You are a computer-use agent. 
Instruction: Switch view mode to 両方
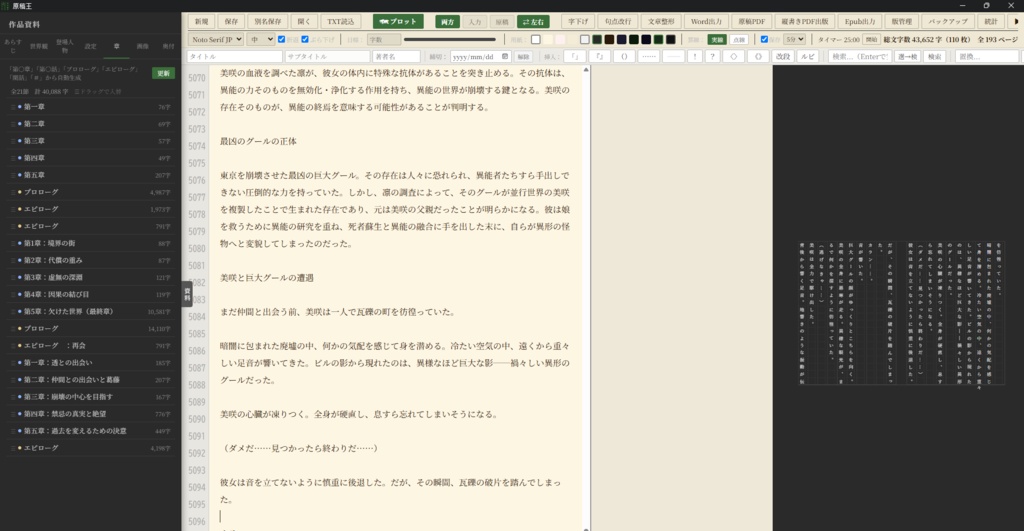447,22
